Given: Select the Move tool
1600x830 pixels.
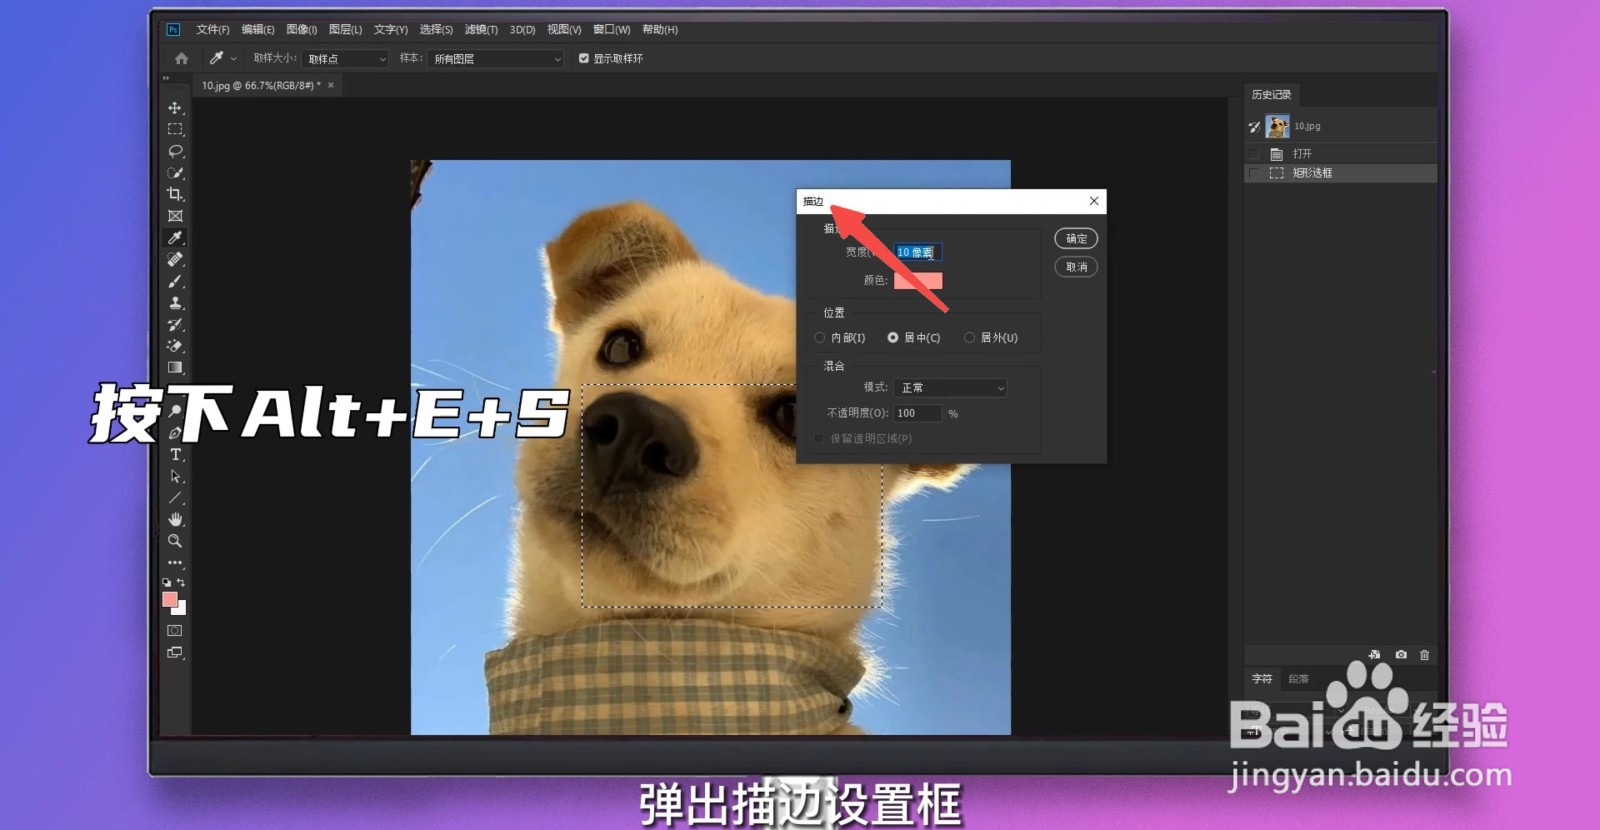Looking at the screenshot, I should pyautogui.click(x=175, y=108).
